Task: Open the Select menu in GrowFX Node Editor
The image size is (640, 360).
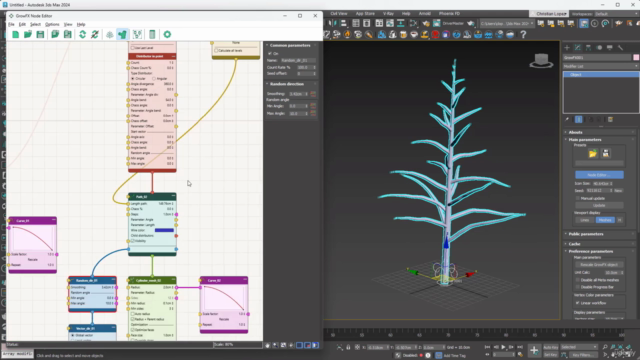Action: pyautogui.click(x=35, y=24)
